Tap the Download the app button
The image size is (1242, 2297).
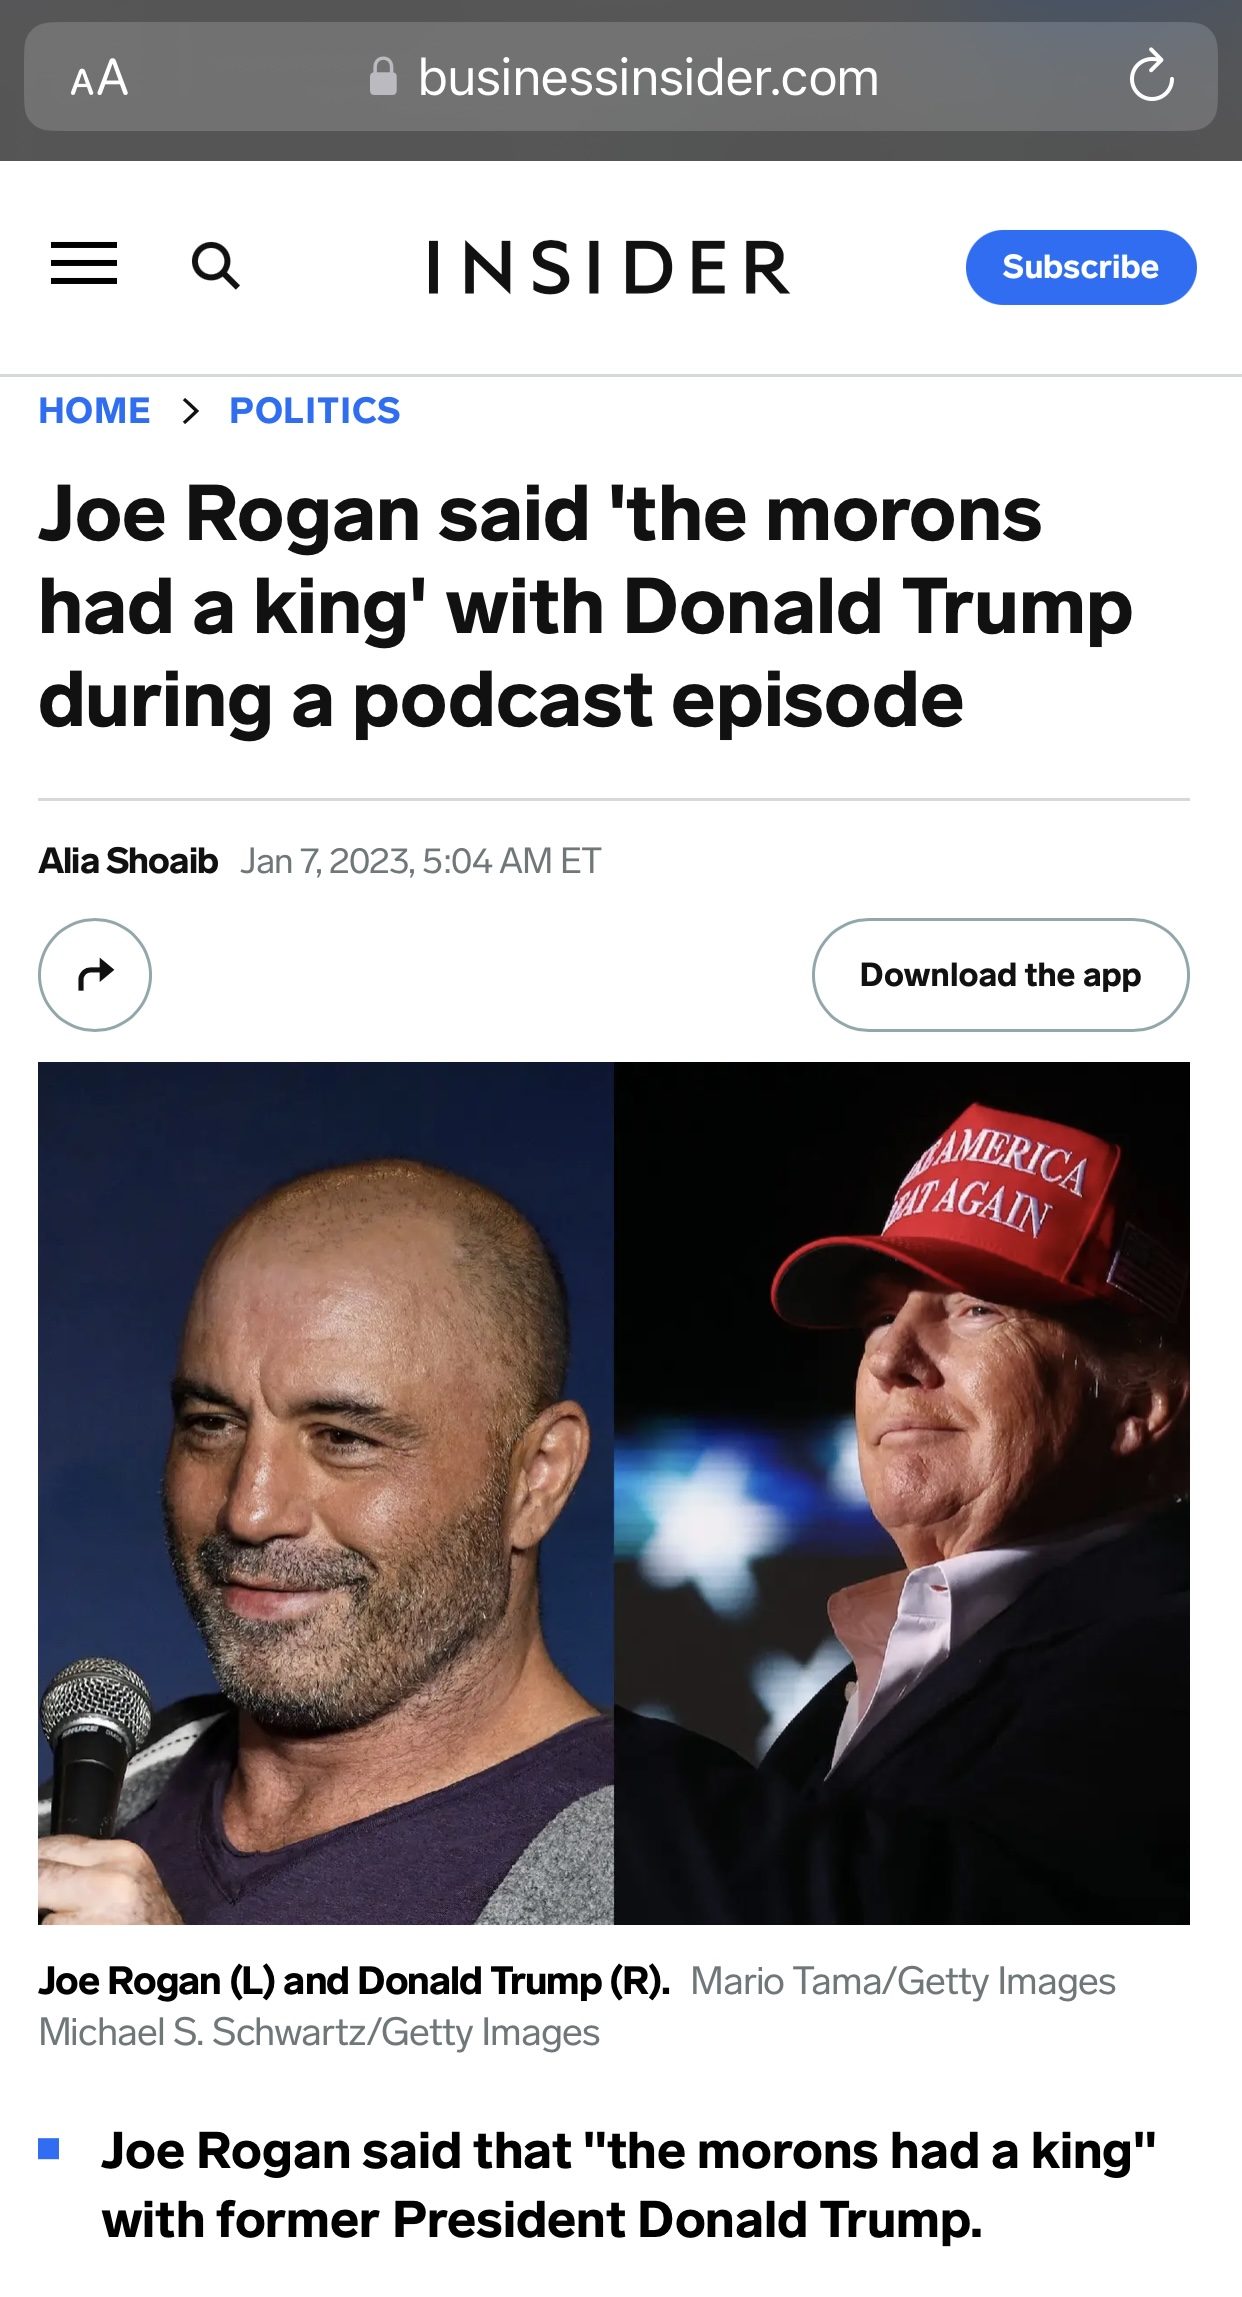(x=1001, y=975)
